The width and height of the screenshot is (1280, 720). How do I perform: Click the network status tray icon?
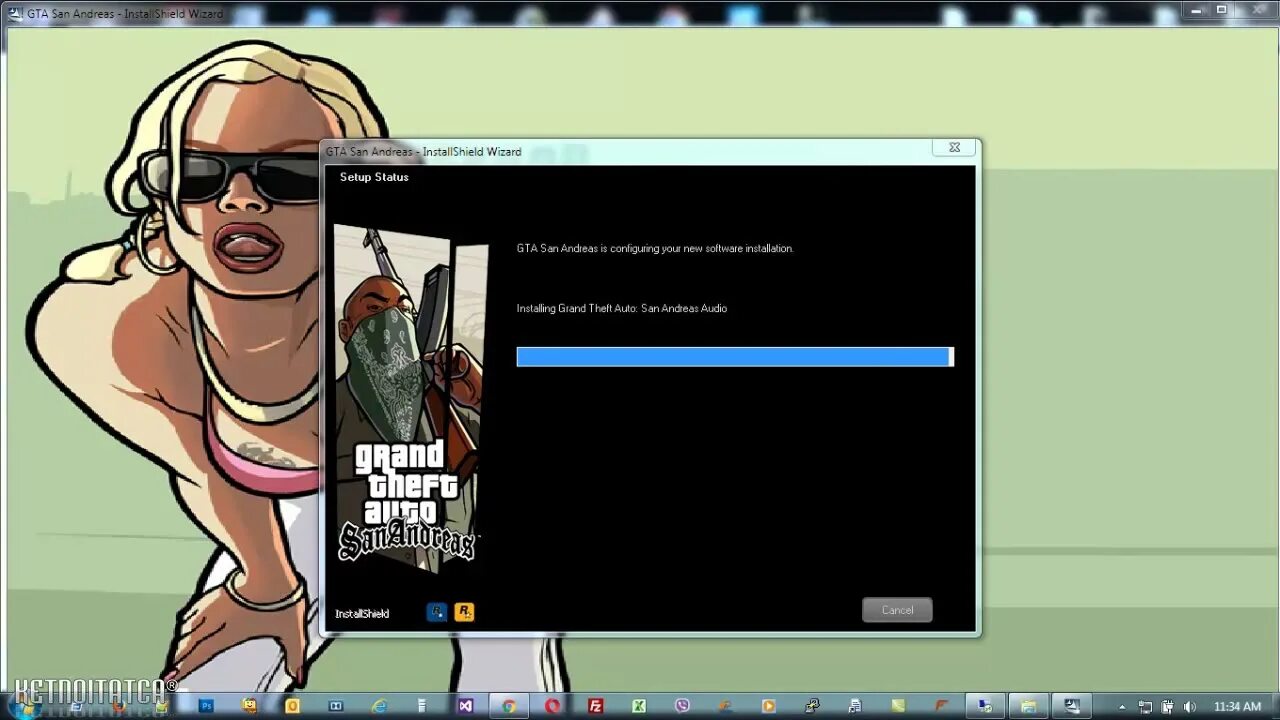click(x=1145, y=707)
